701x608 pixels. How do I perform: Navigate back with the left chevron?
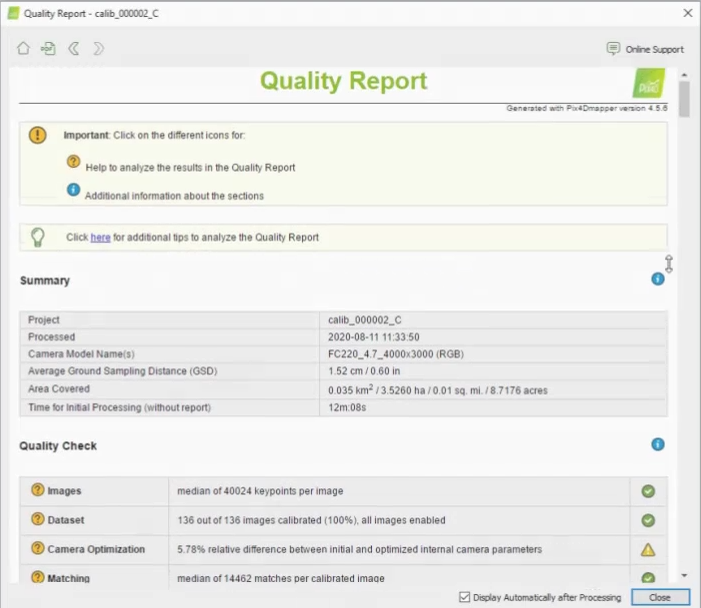pyautogui.click(x=73, y=48)
